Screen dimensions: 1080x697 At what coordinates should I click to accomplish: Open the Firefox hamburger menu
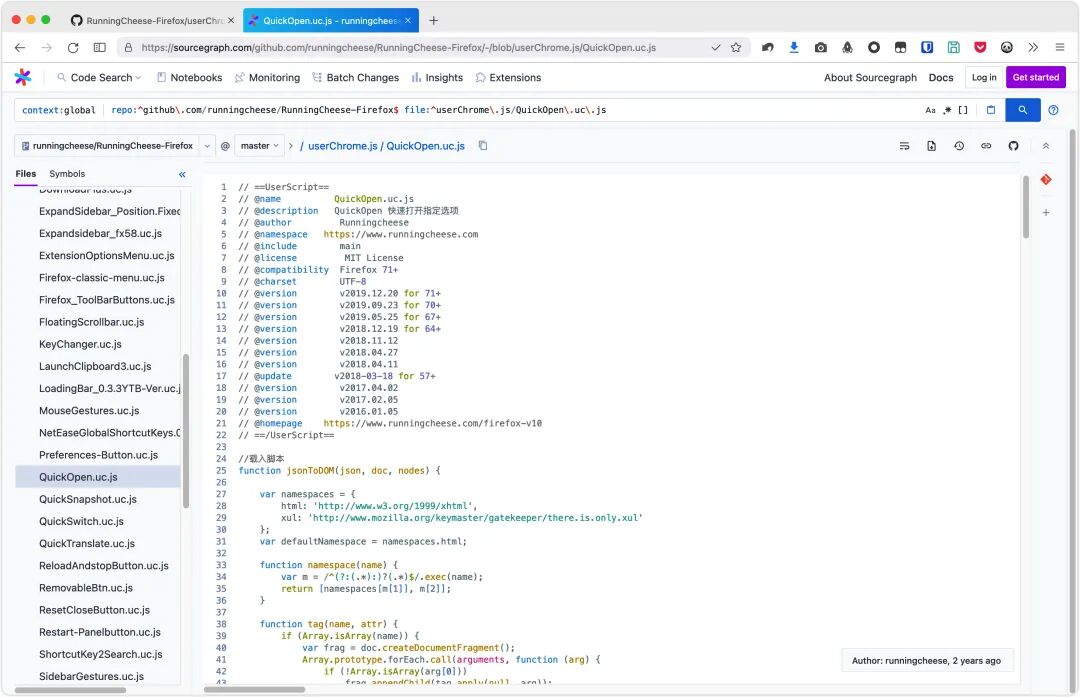[1060, 48]
